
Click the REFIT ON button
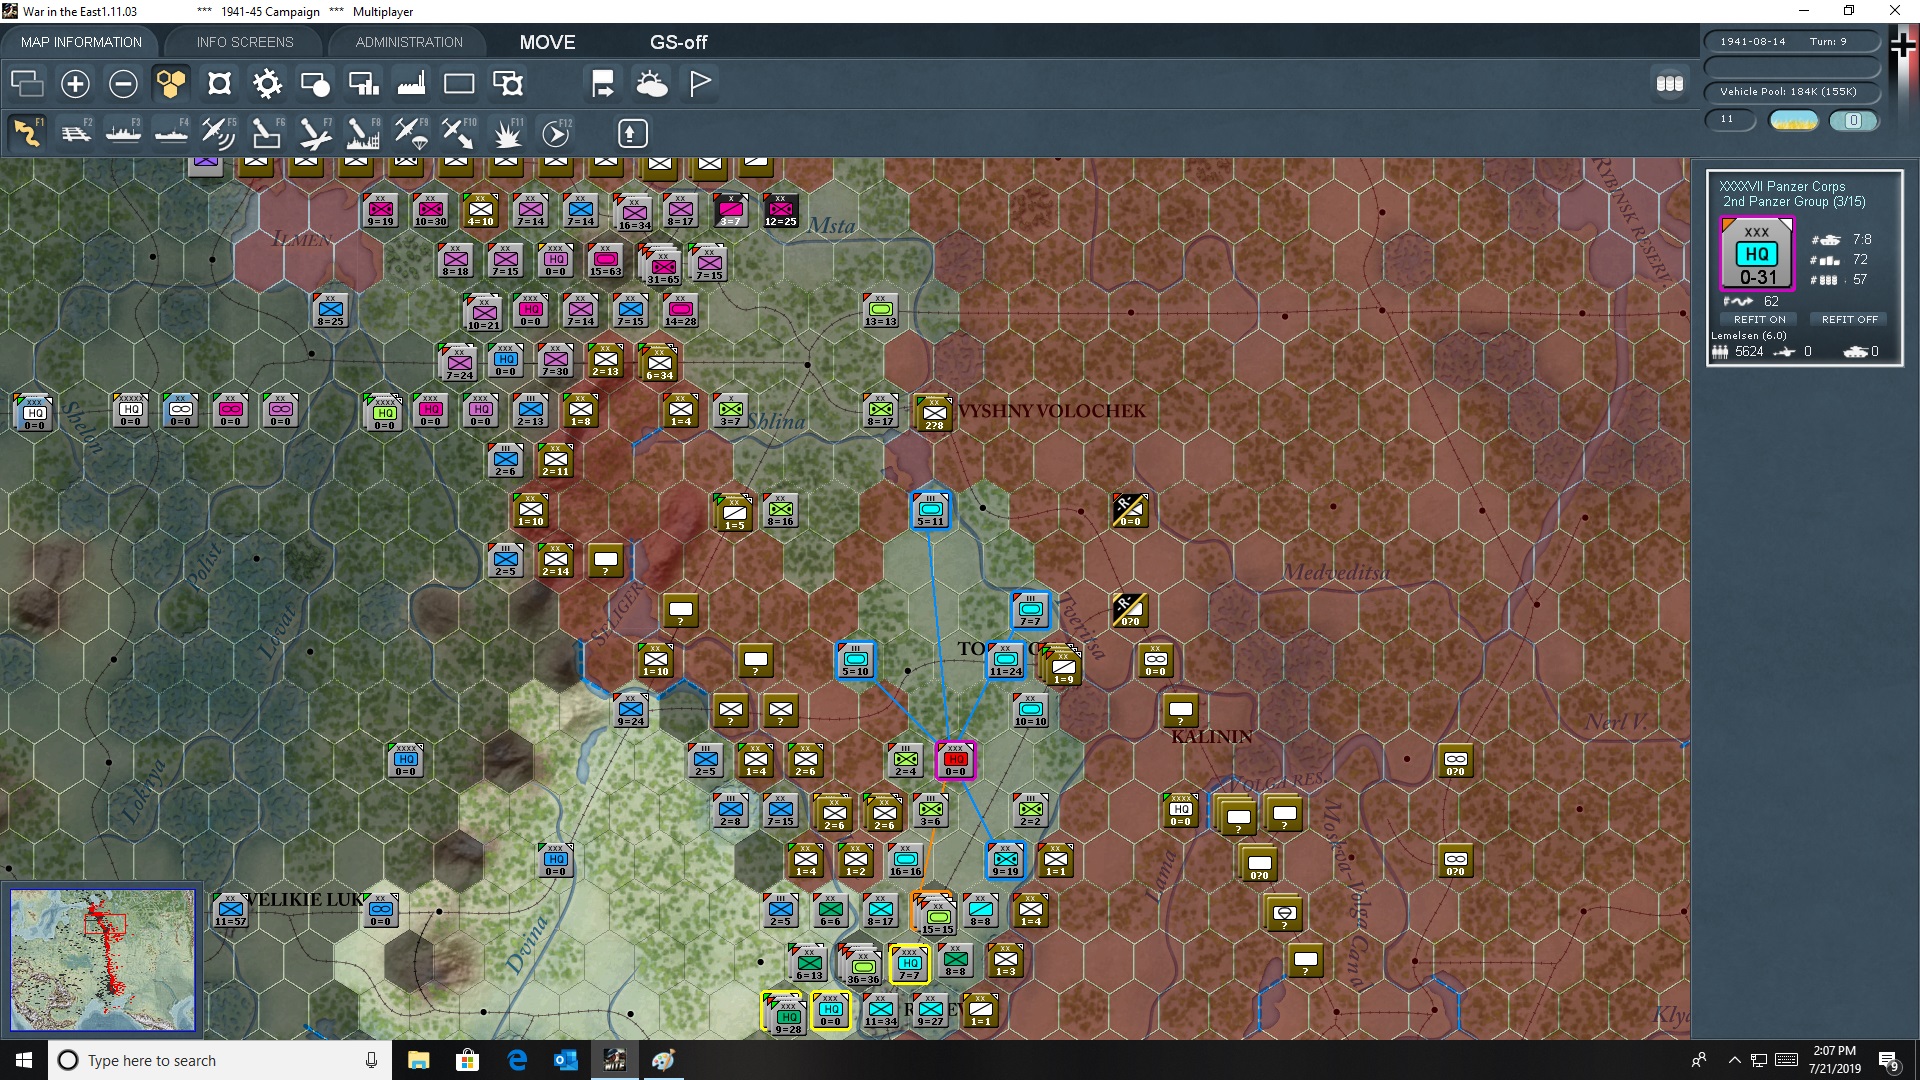(x=1760, y=319)
